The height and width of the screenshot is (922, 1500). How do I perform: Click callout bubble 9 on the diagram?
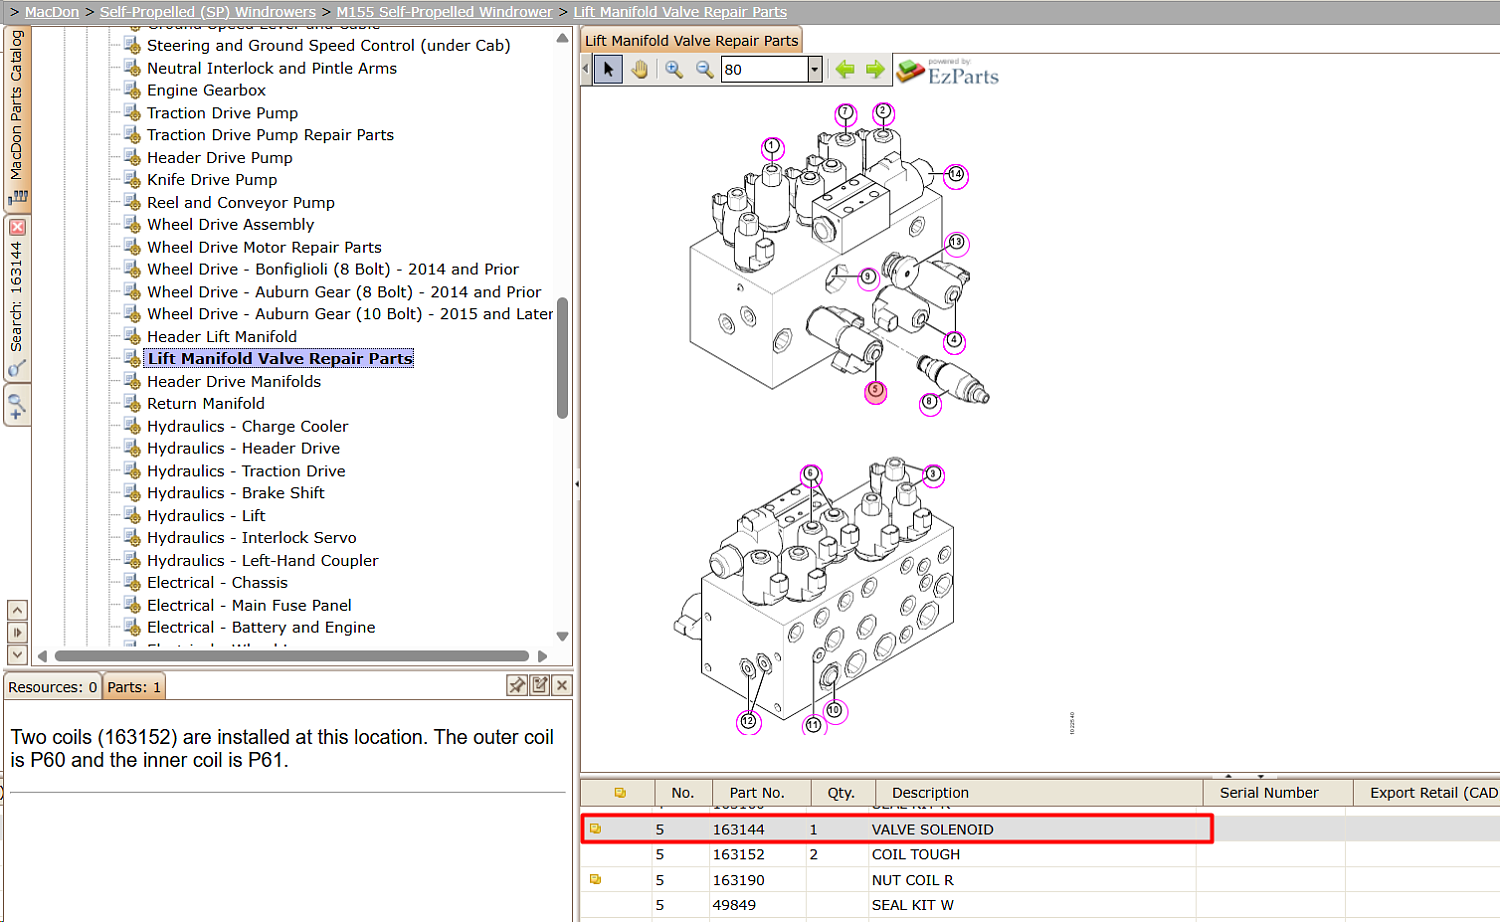click(868, 277)
